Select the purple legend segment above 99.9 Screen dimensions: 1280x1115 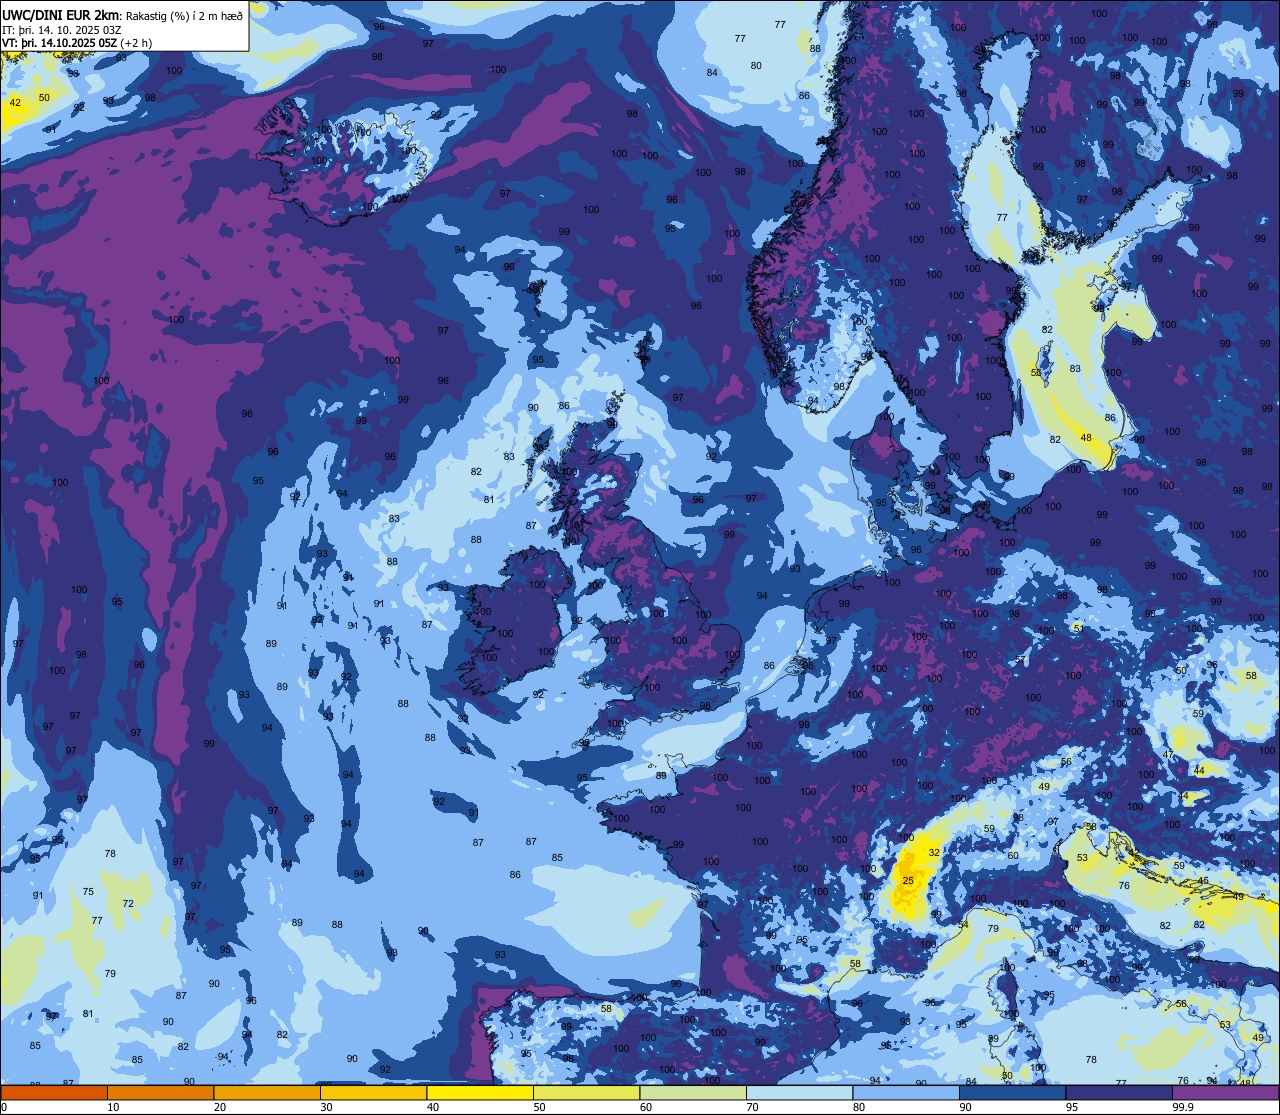click(1225, 1092)
